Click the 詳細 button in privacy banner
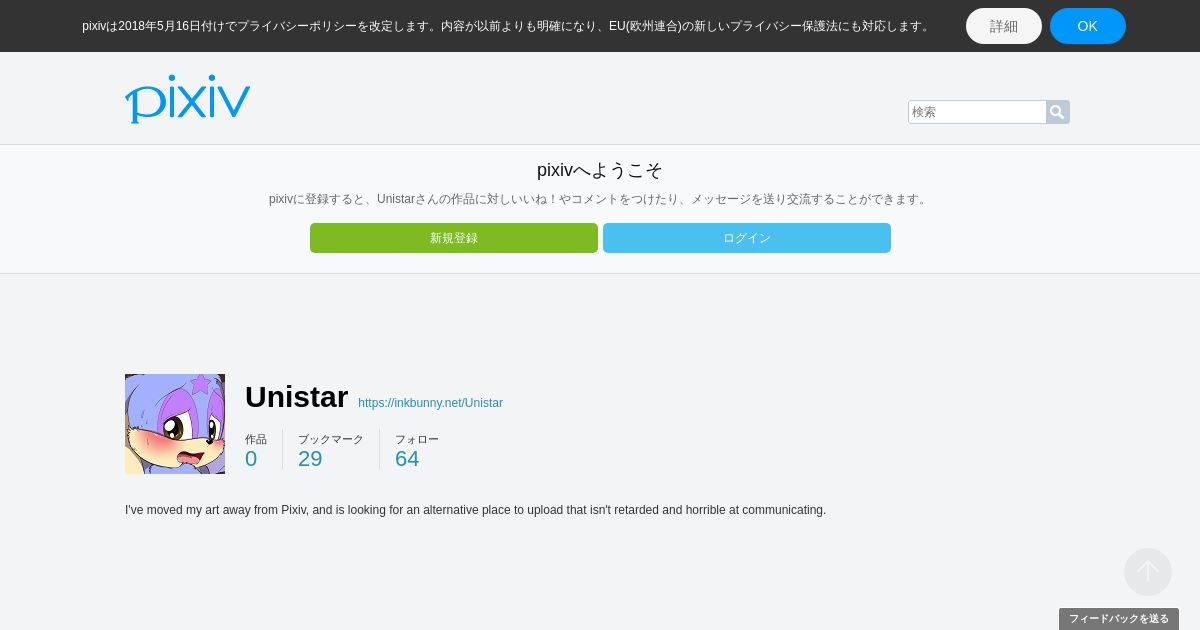 coord(1004,26)
